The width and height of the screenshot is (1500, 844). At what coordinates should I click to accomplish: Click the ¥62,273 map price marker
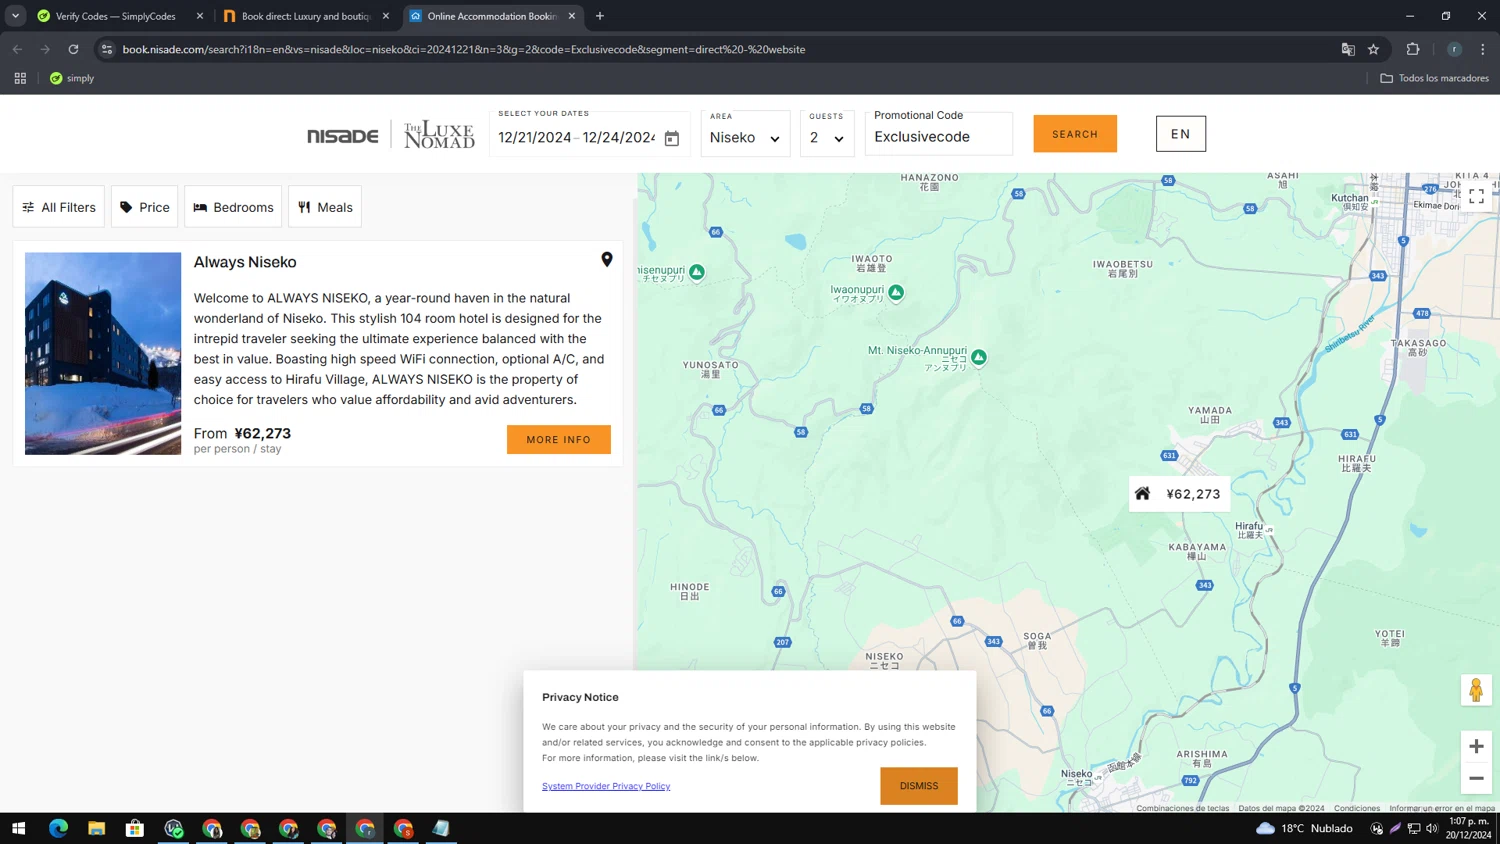(x=1179, y=494)
